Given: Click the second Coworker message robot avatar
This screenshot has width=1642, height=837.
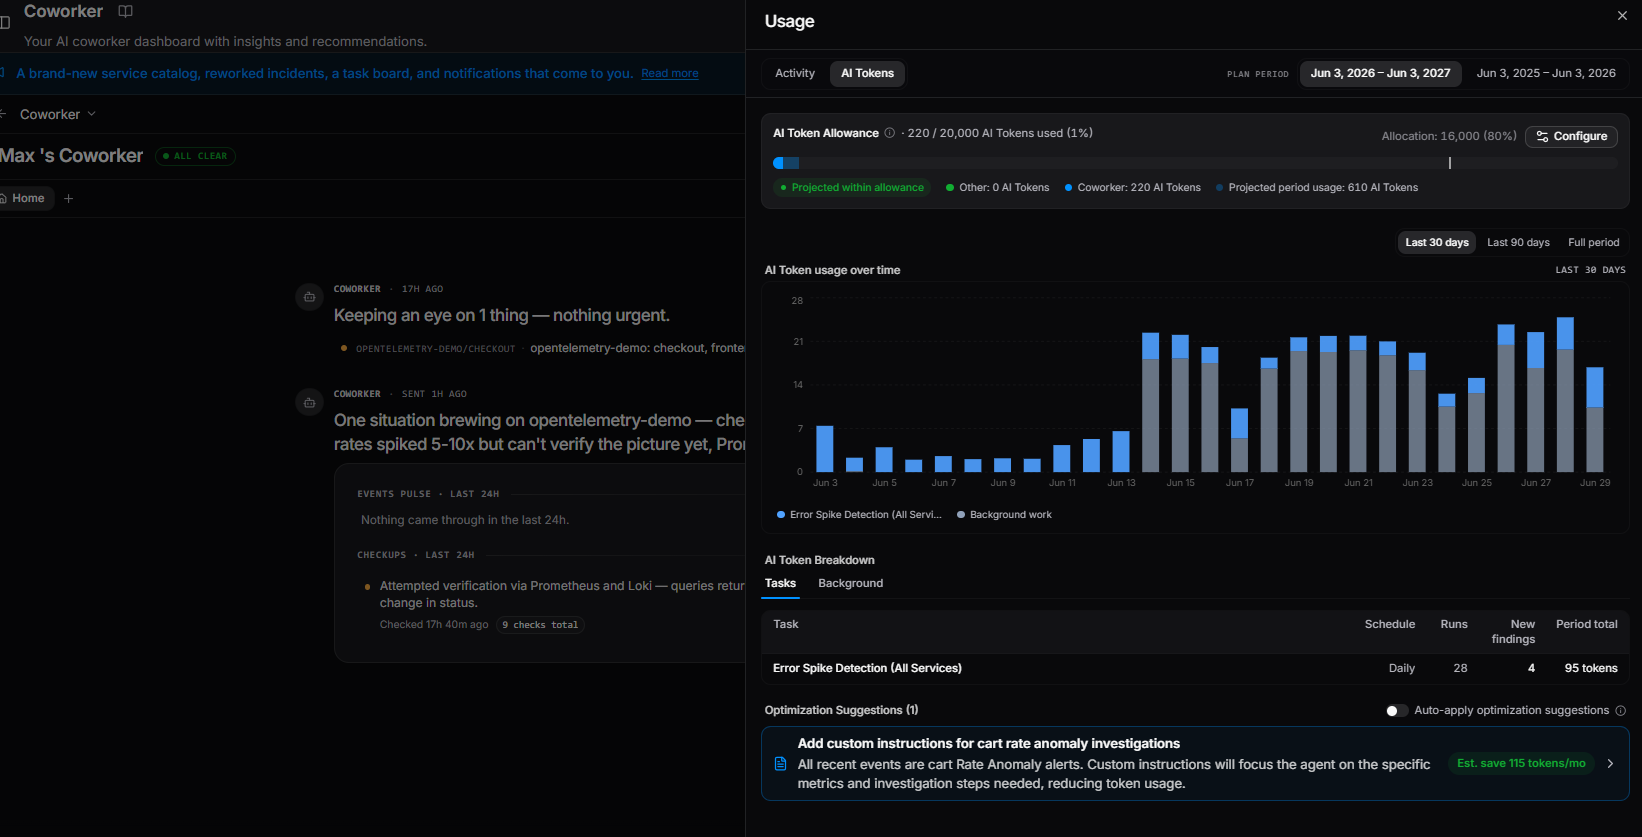Looking at the screenshot, I should (x=309, y=402).
